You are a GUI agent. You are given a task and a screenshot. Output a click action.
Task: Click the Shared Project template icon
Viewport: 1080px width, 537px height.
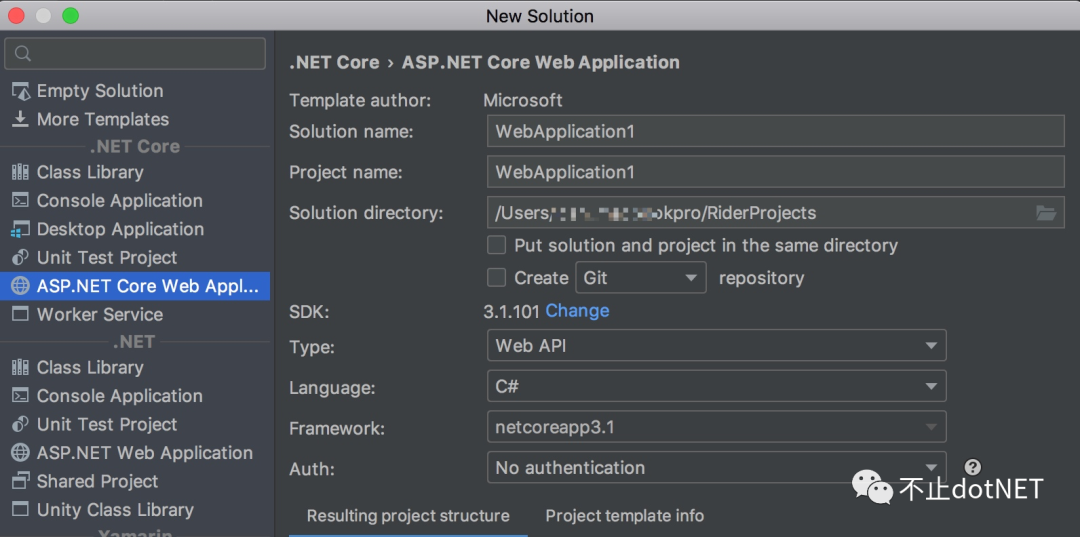pyautogui.click(x=20, y=481)
